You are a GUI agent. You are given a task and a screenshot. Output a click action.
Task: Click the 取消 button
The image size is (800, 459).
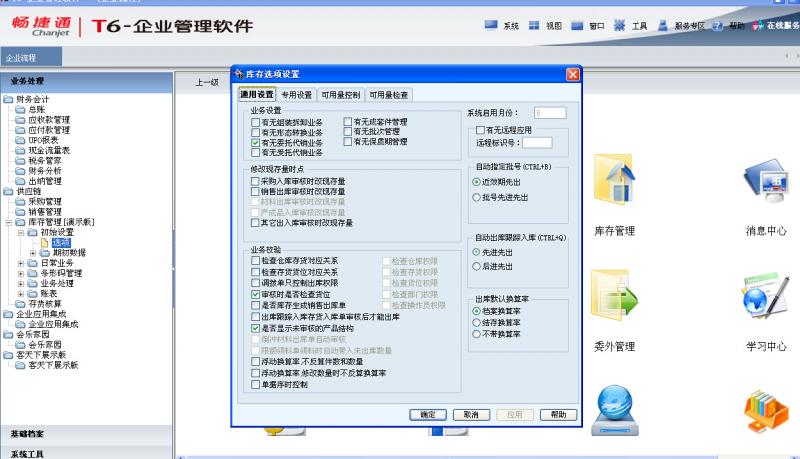tap(471, 415)
